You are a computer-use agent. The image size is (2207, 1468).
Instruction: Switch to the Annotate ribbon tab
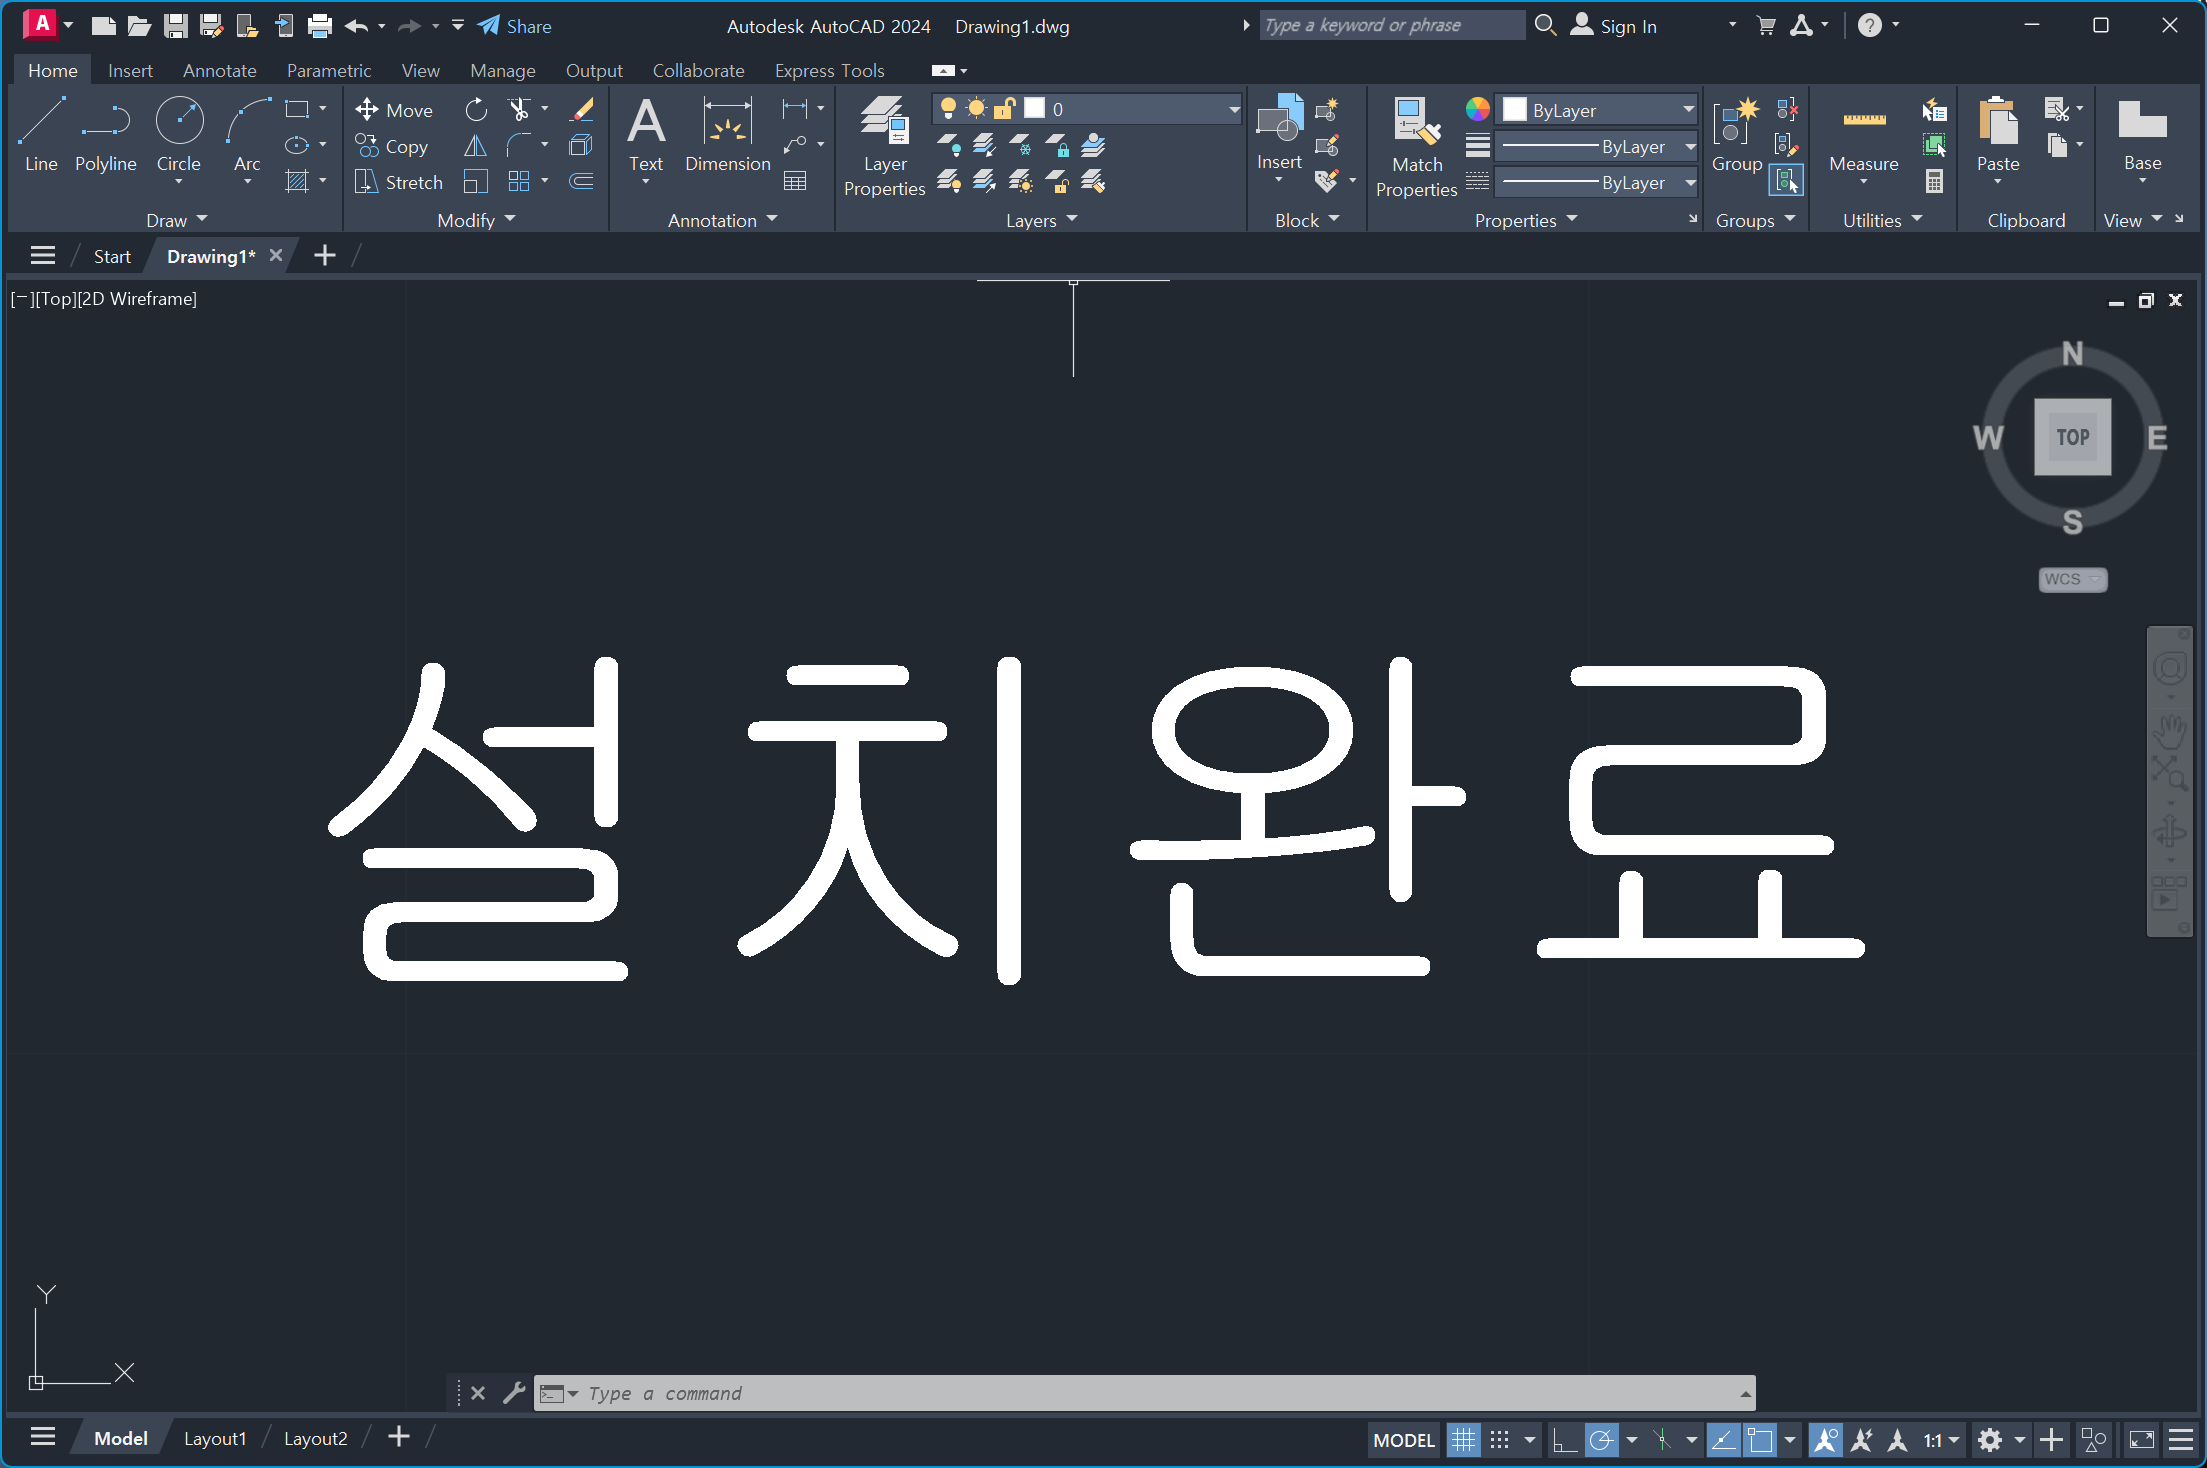[219, 70]
